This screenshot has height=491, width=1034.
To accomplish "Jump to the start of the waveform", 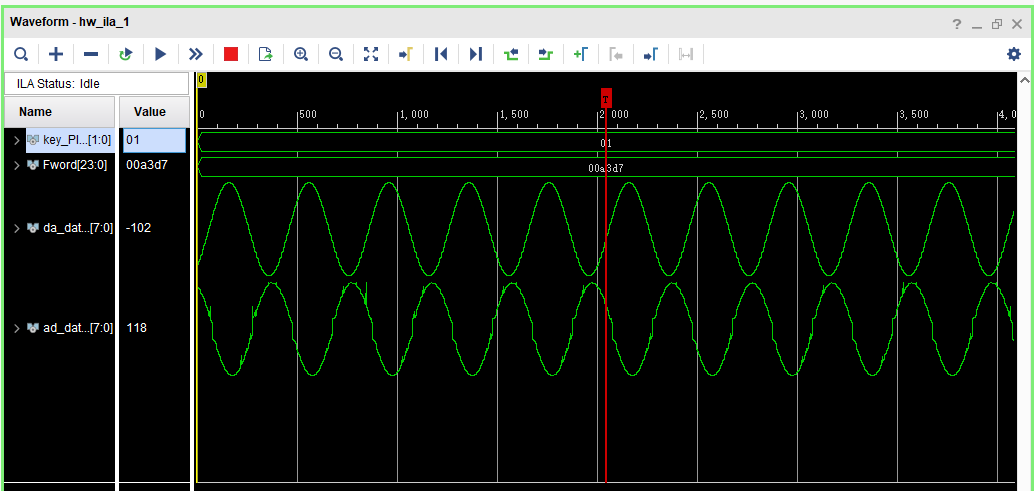I will [x=441, y=54].
